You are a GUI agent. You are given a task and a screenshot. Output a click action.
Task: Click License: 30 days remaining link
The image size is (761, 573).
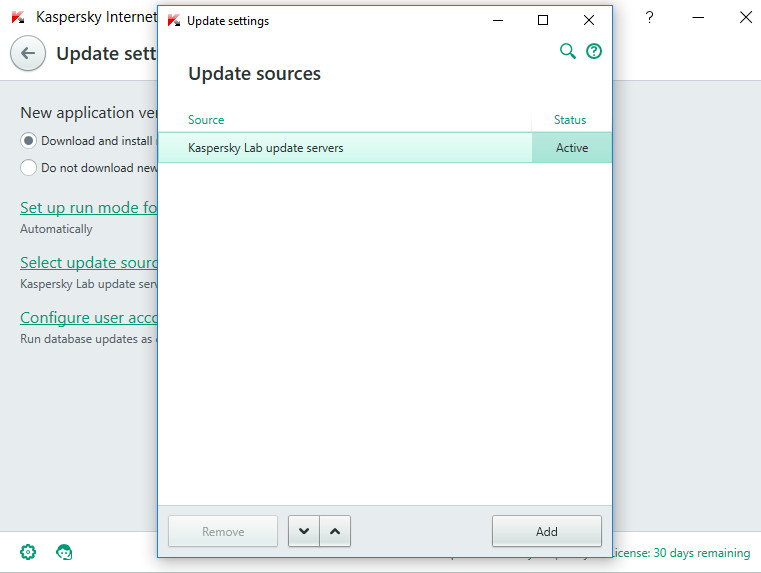[681, 553]
